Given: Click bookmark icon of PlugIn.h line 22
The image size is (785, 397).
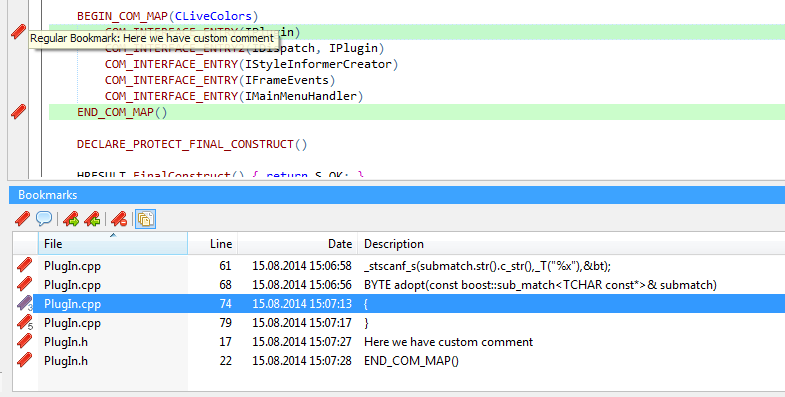Looking at the screenshot, I should tap(25, 360).
